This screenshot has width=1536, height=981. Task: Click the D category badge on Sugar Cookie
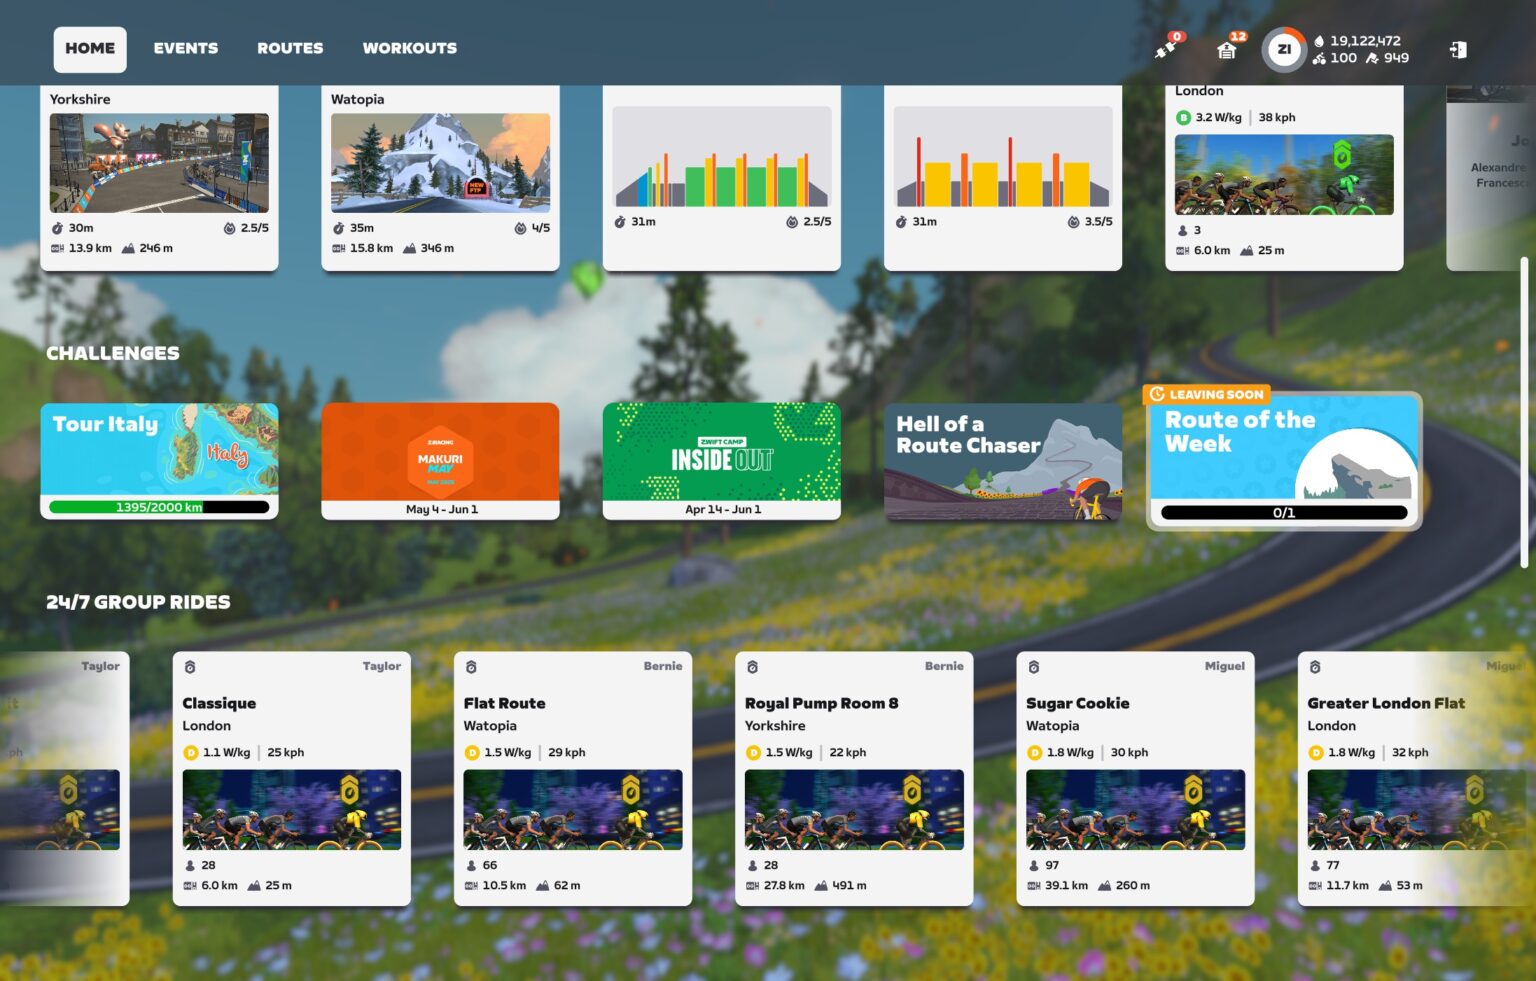1034,752
